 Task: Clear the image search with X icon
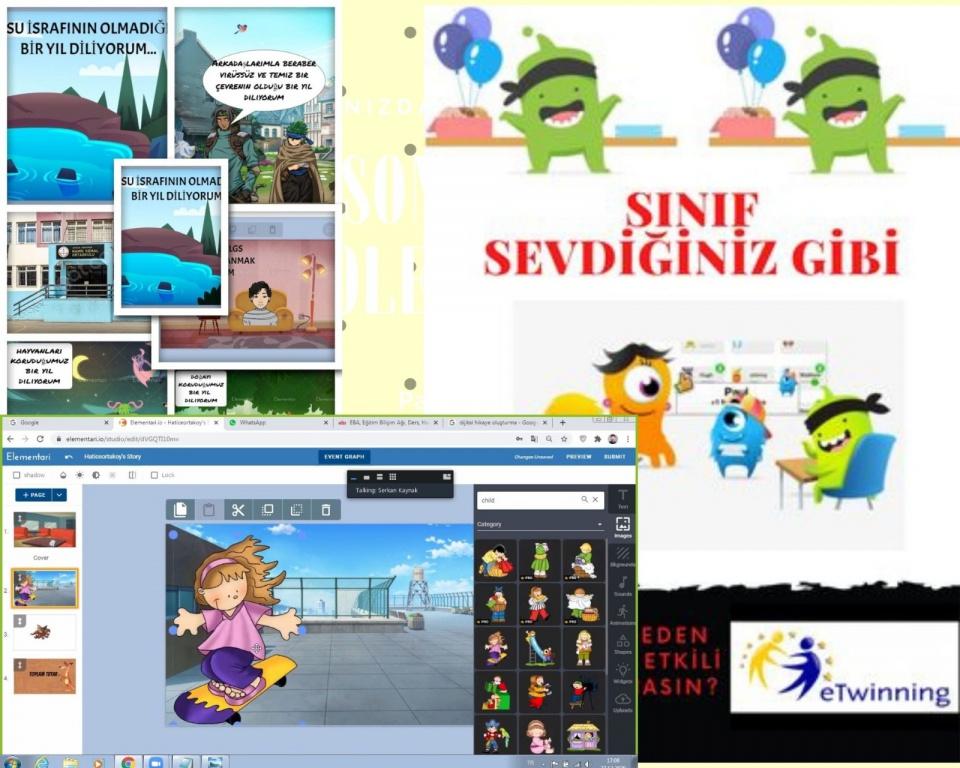pyautogui.click(x=595, y=500)
